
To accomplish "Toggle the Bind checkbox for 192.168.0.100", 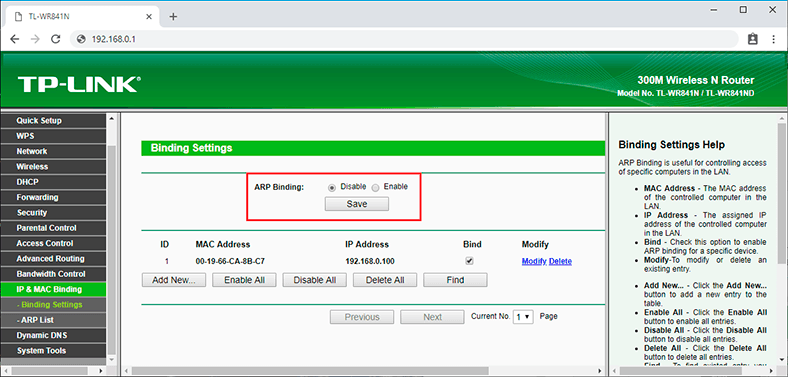I will pyautogui.click(x=469, y=261).
